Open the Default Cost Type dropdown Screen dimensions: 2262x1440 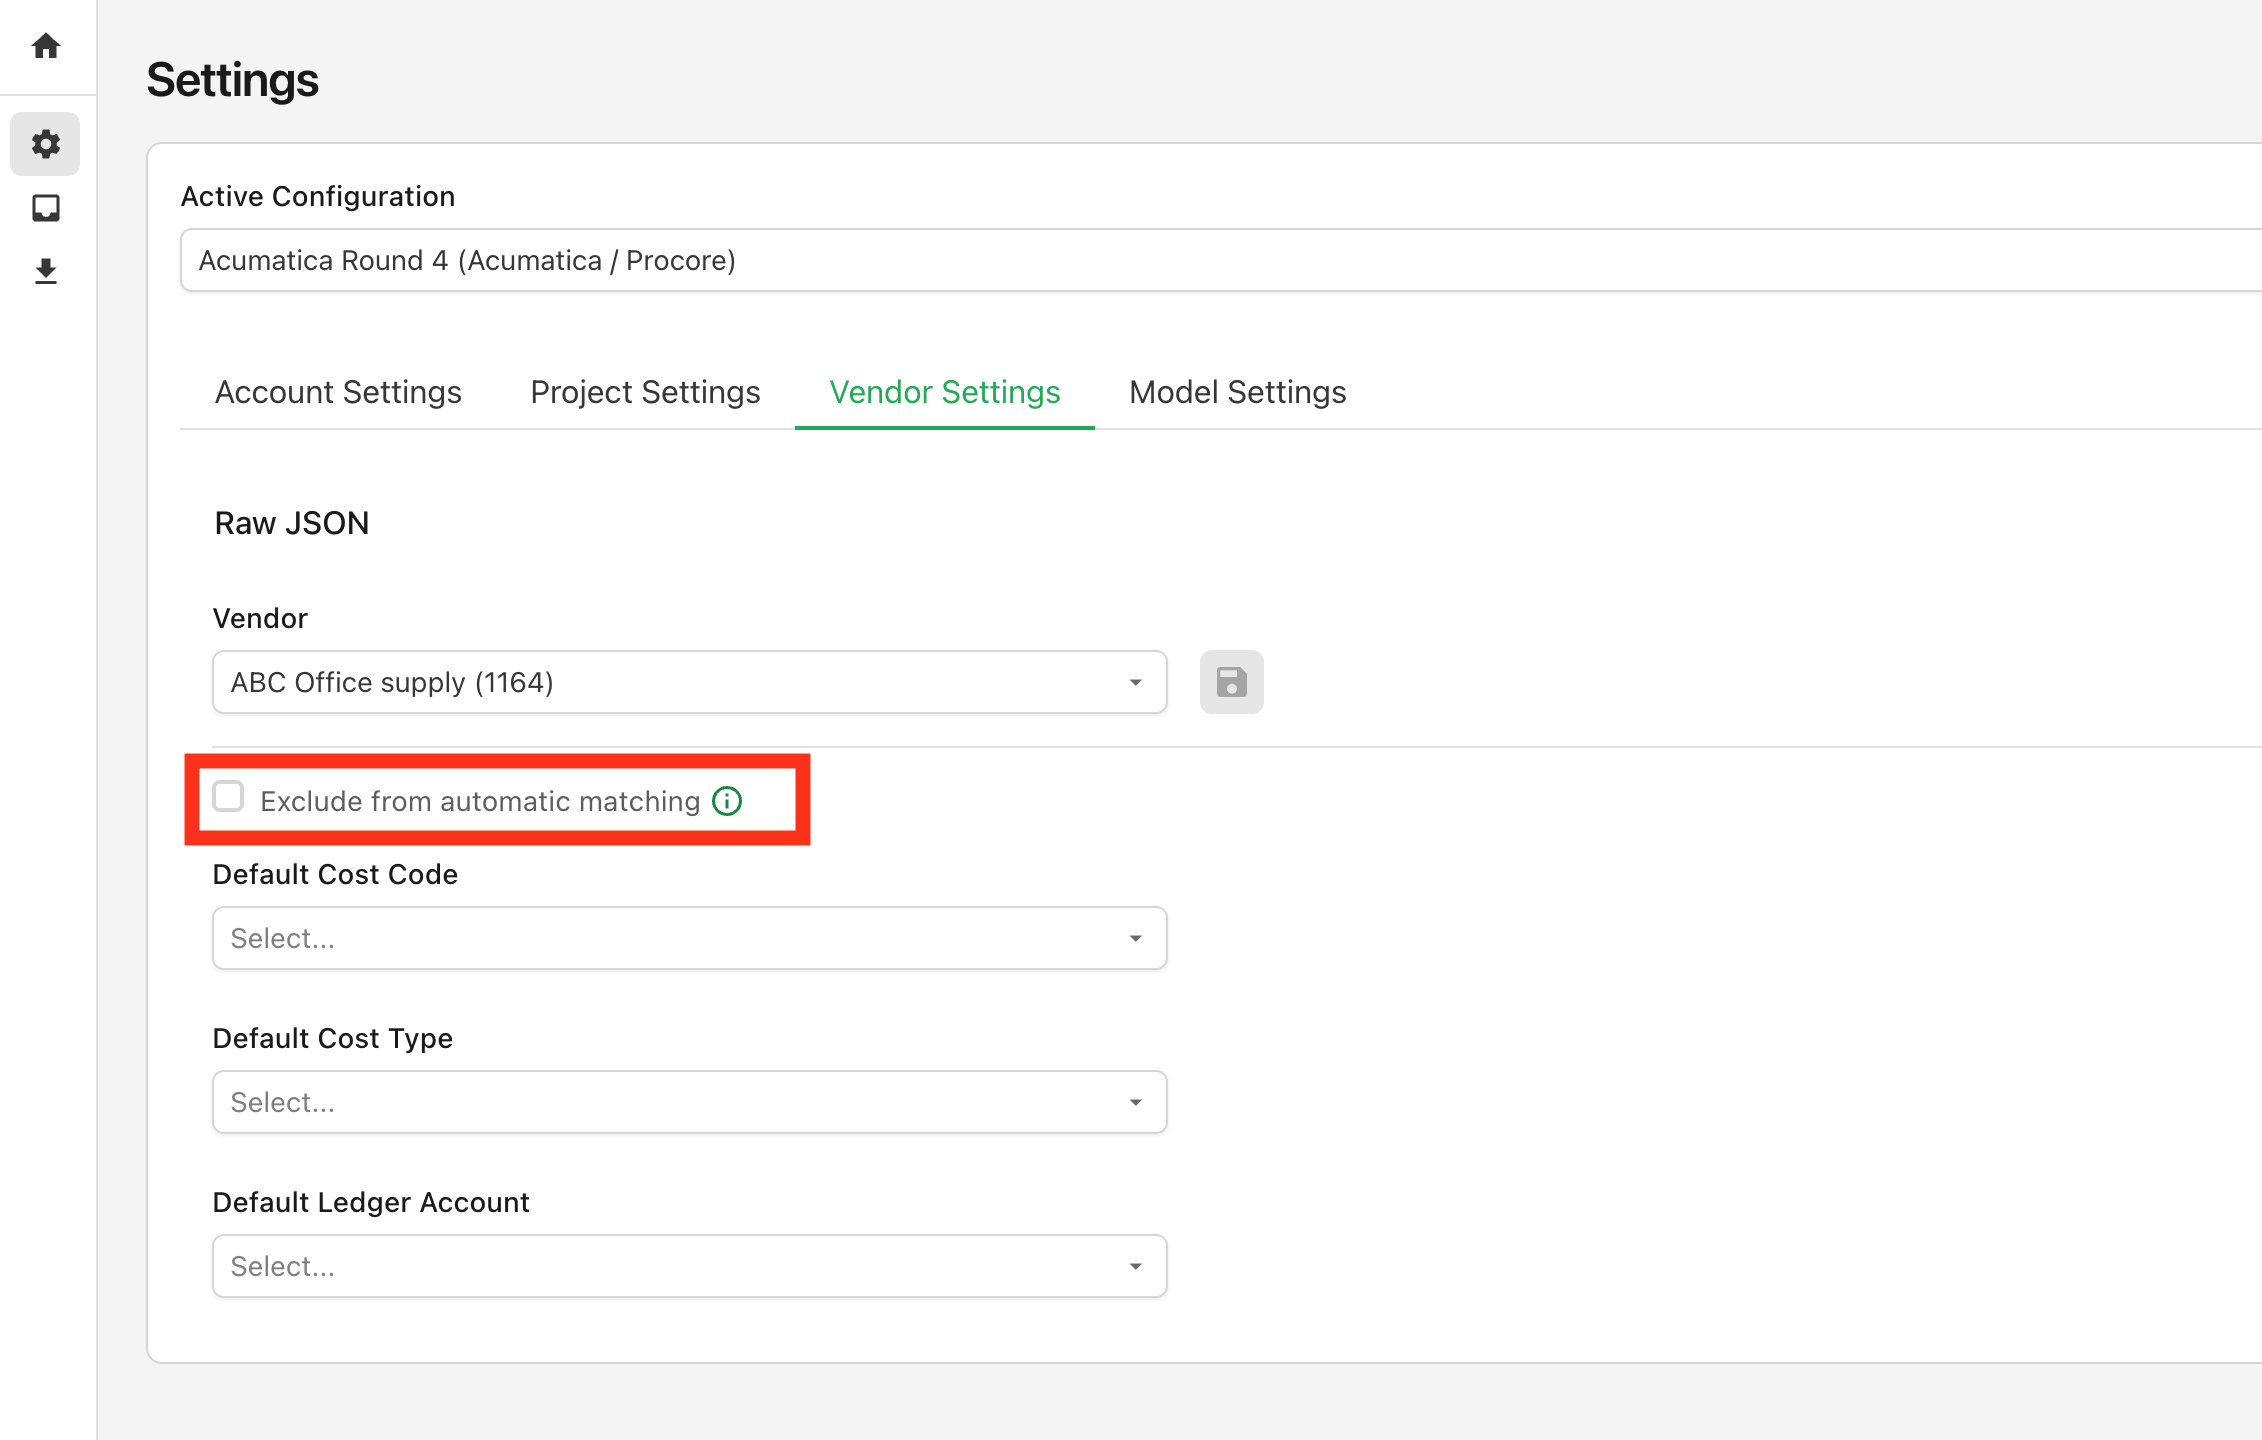689,1102
